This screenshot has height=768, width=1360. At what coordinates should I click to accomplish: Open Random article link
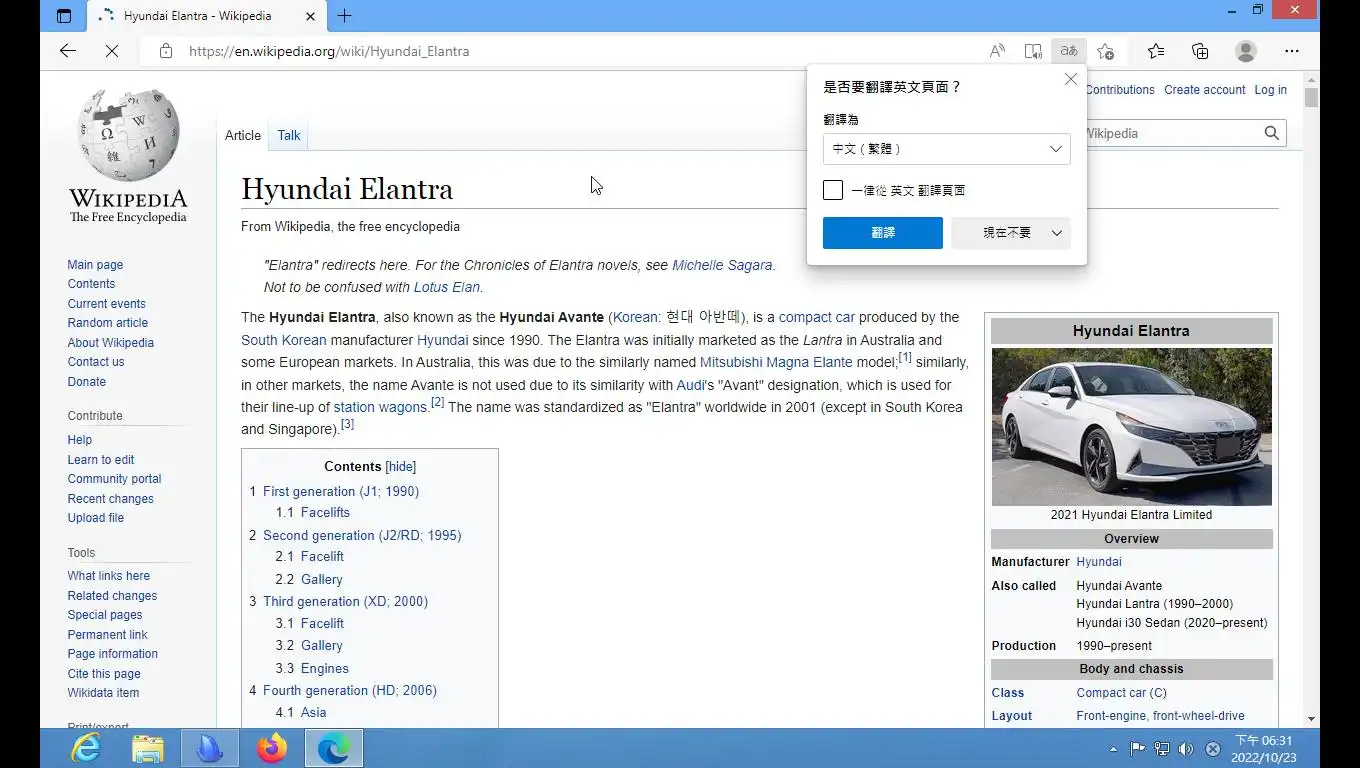point(108,323)
